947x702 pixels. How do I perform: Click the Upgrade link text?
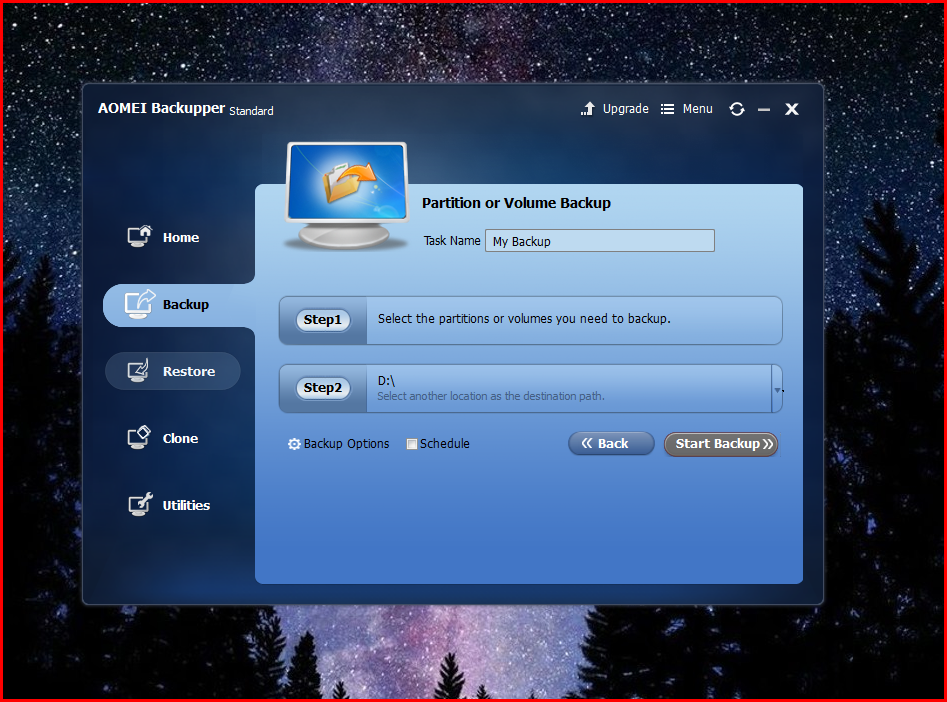(626, 109)
